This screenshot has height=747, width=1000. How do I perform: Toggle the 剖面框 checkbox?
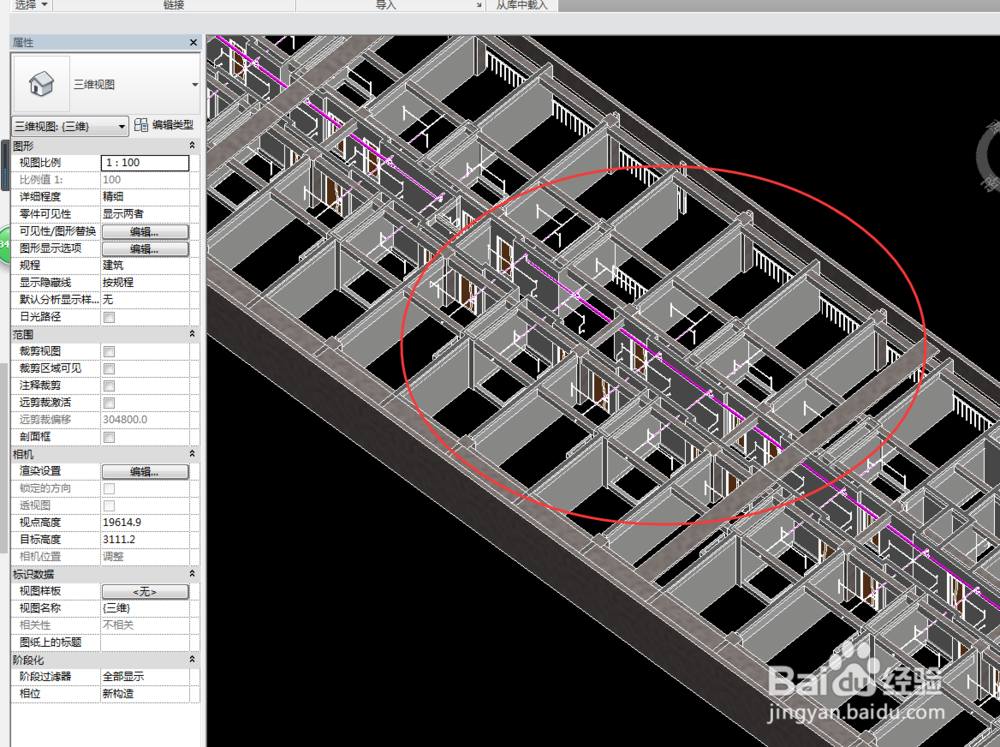109,437
